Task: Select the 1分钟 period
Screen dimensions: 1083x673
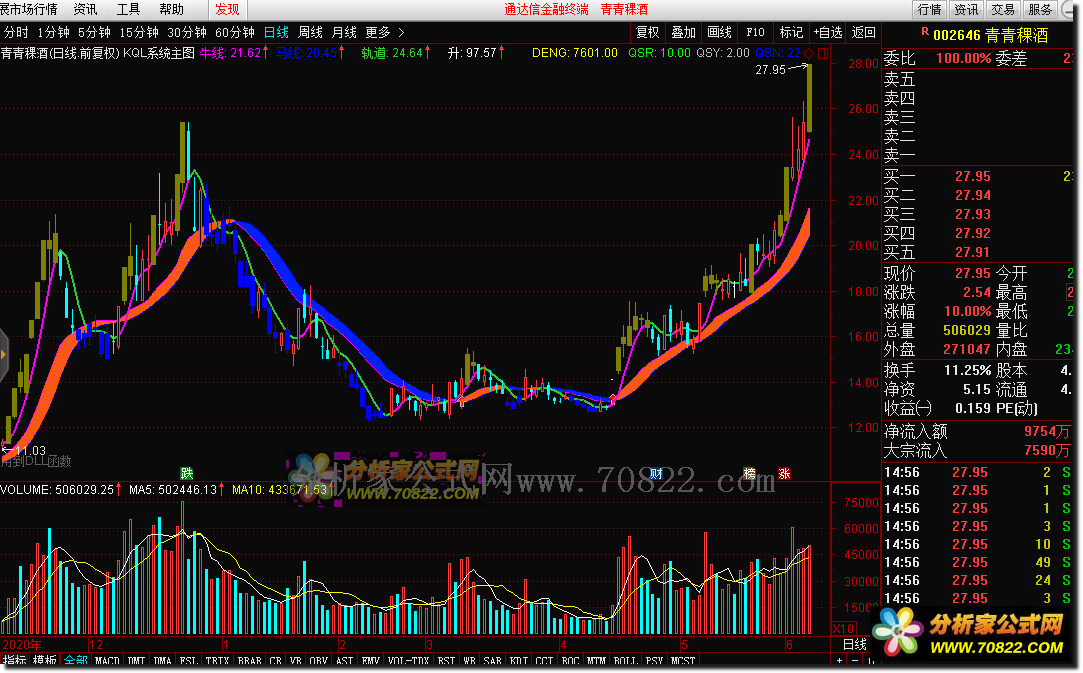Action: (53, 32)
